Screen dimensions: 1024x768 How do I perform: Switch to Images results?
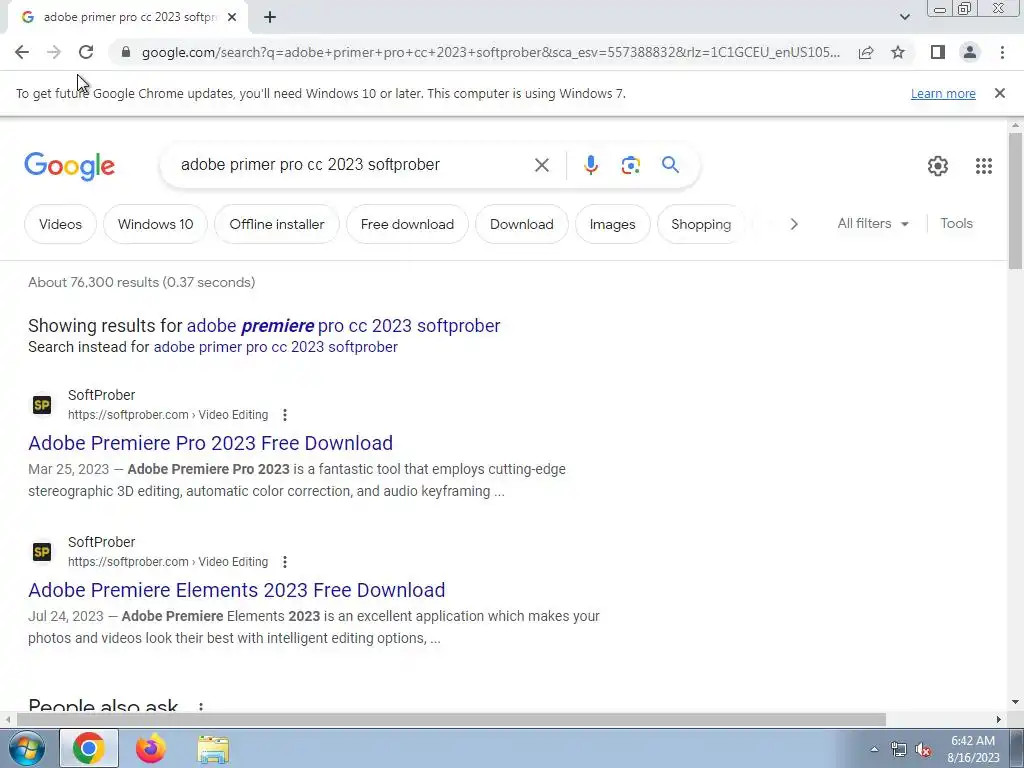pyautogui.click(x=613, y=224)
